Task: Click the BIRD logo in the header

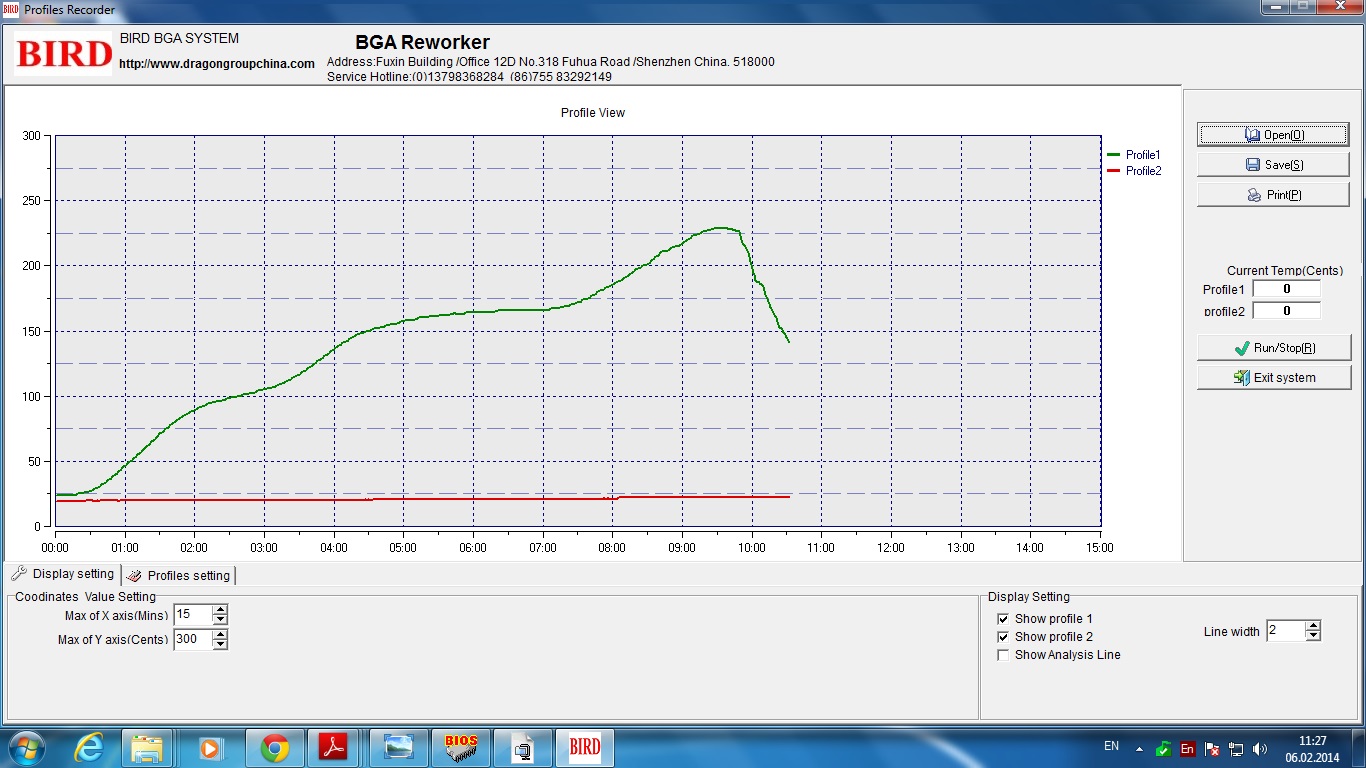Action: click(64, 53)
